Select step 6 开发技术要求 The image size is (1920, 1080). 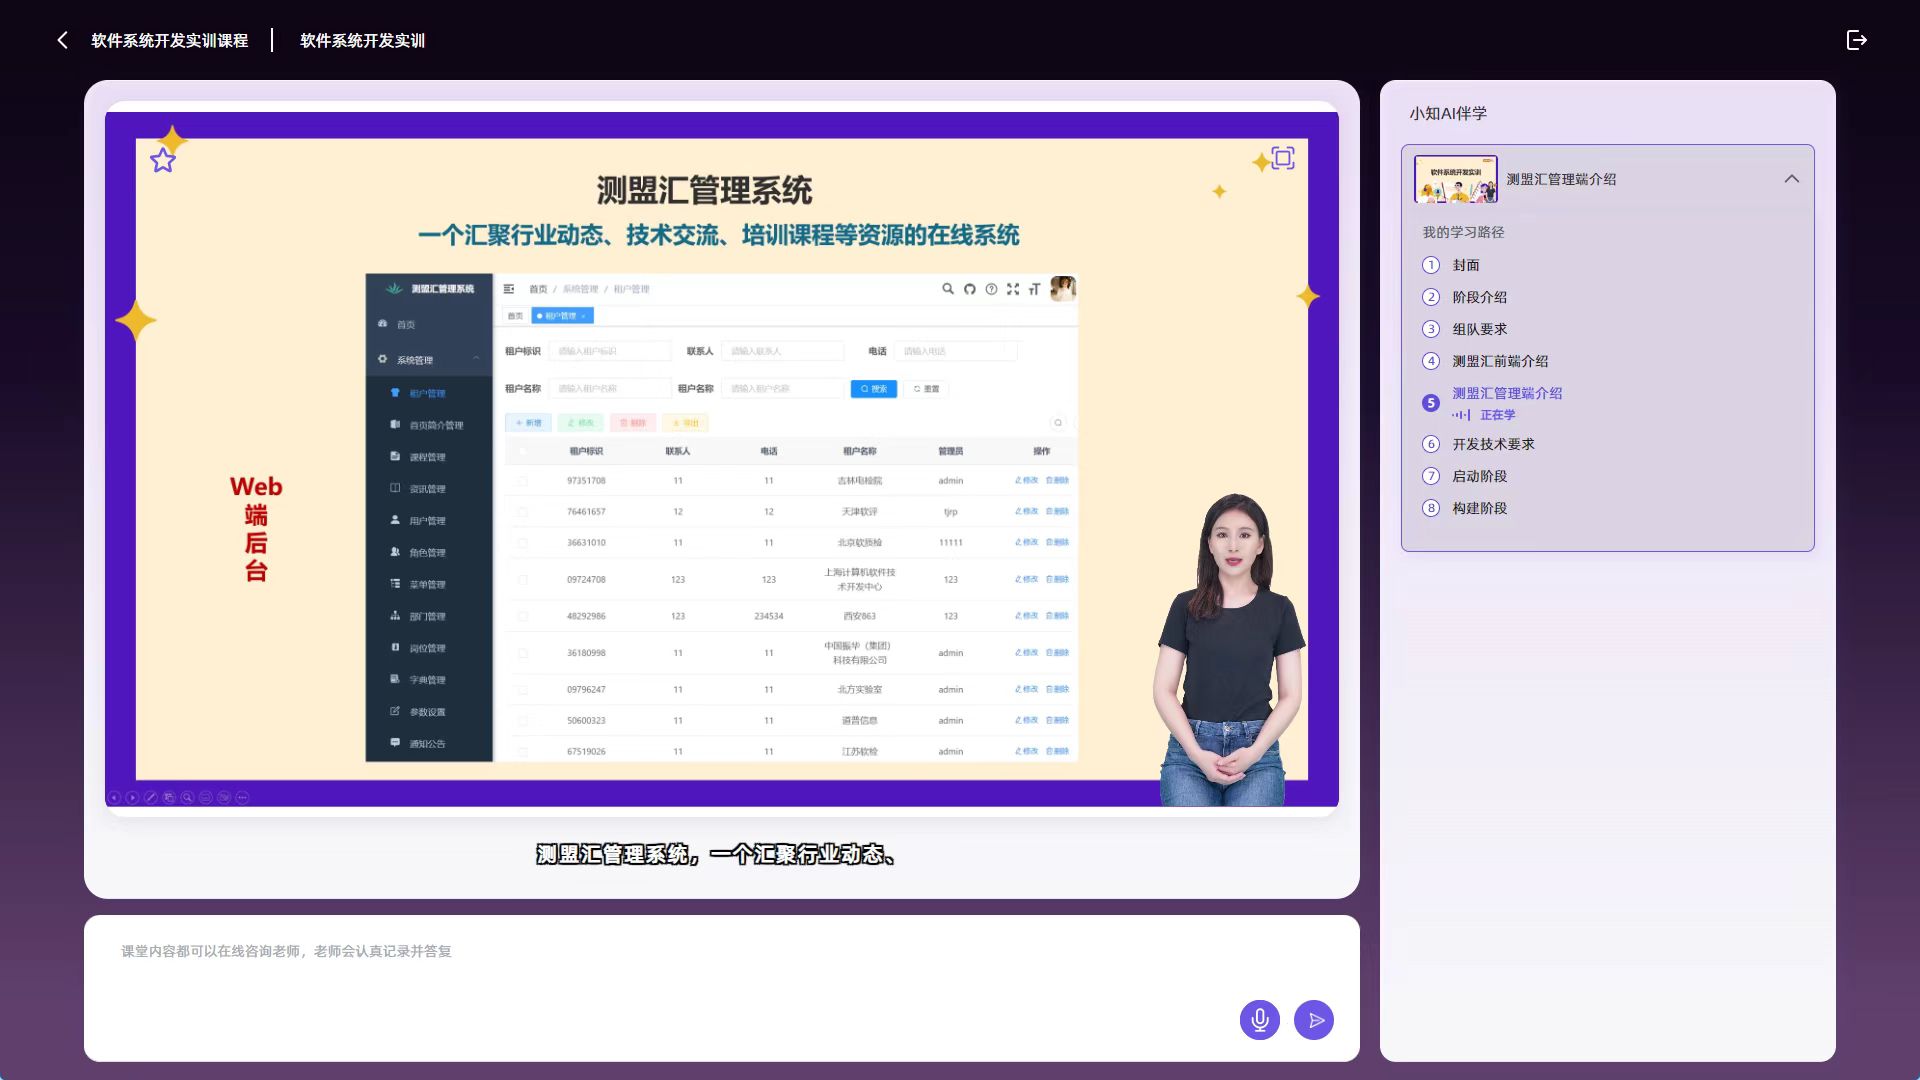tap(1492, 444)
